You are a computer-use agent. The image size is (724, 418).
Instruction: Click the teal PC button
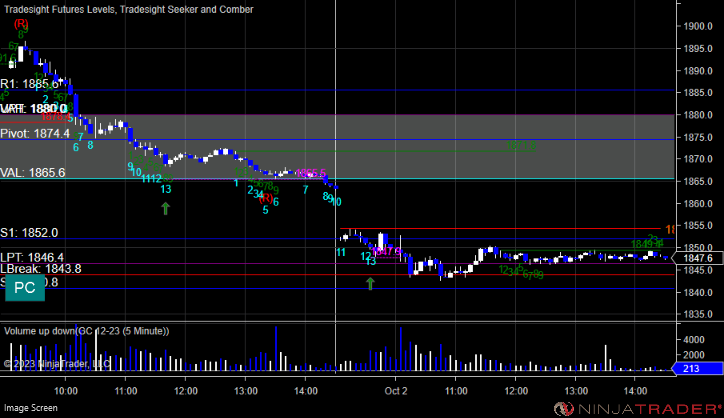click(x=25, y=288)
